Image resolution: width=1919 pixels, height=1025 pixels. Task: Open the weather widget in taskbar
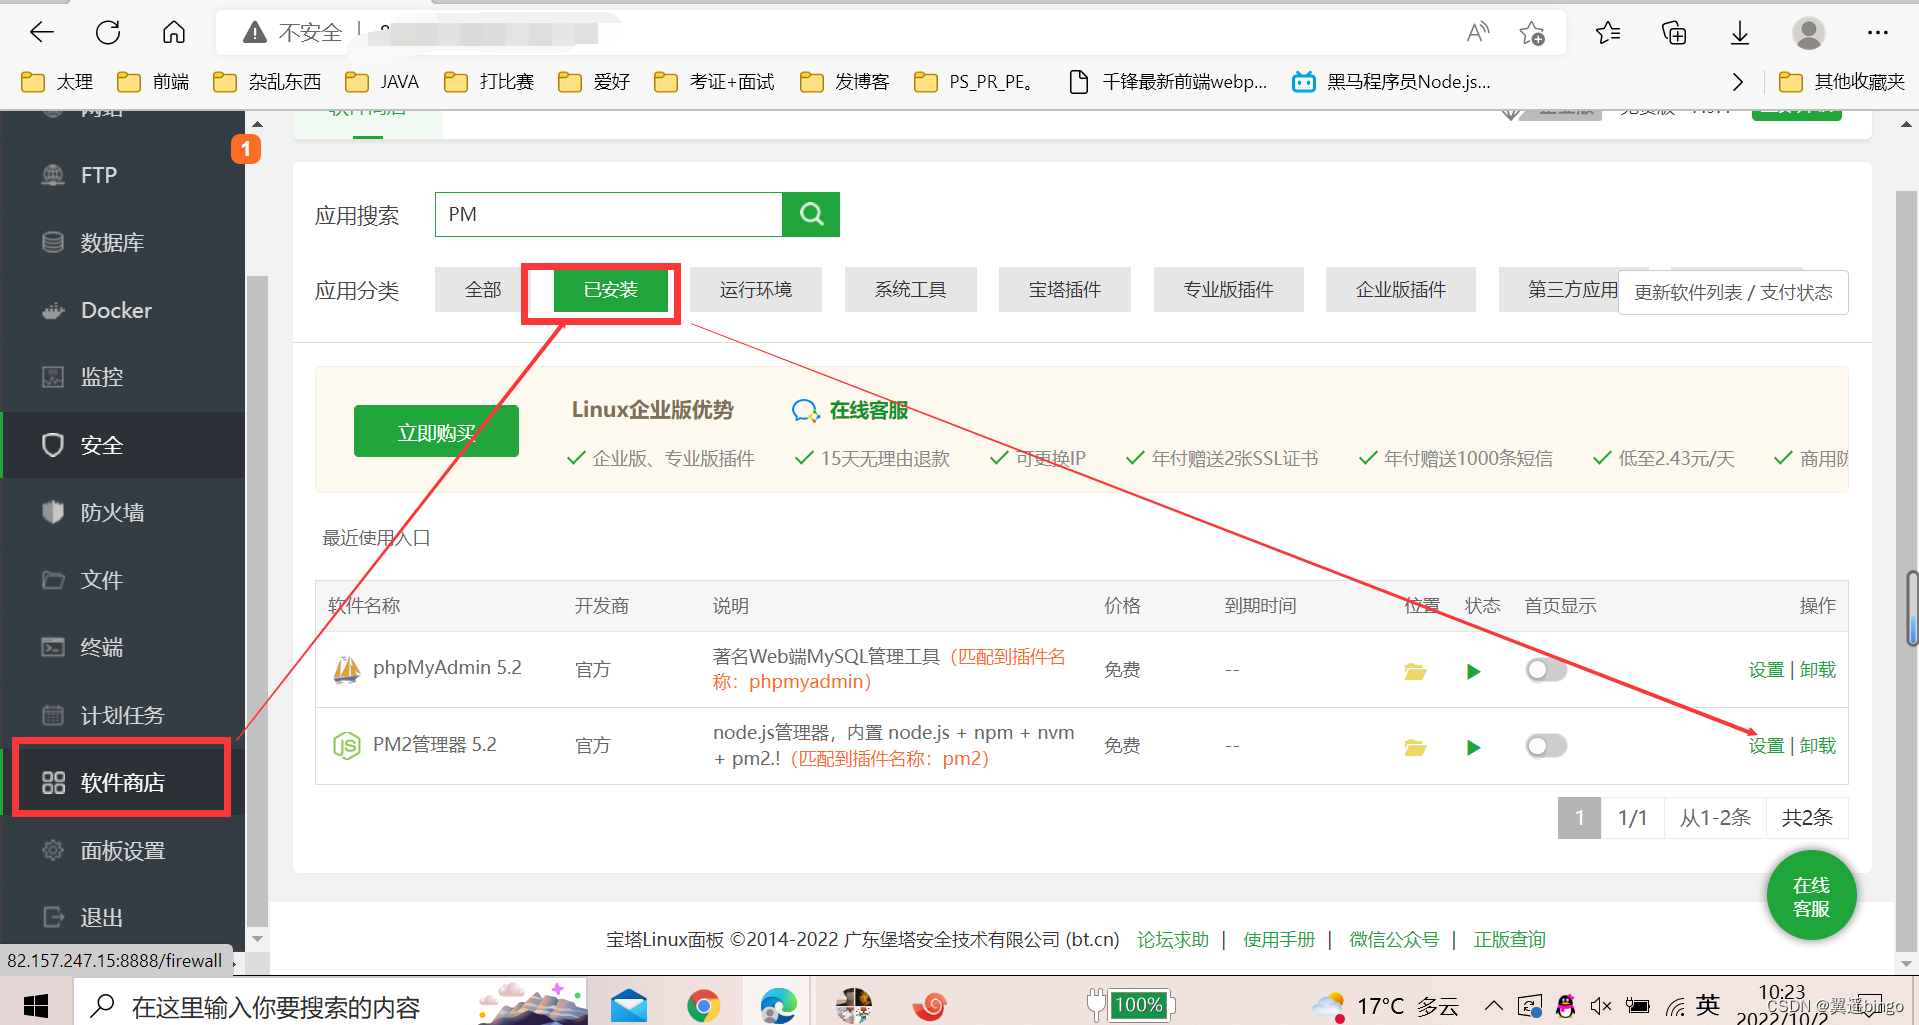1385,1005
